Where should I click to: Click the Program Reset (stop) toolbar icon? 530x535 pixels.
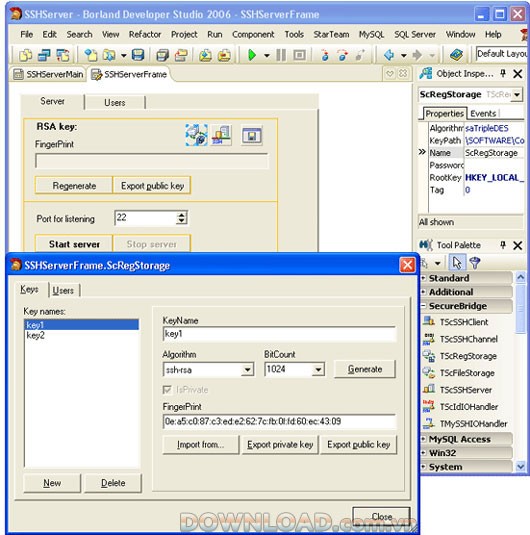pos(299,55)
